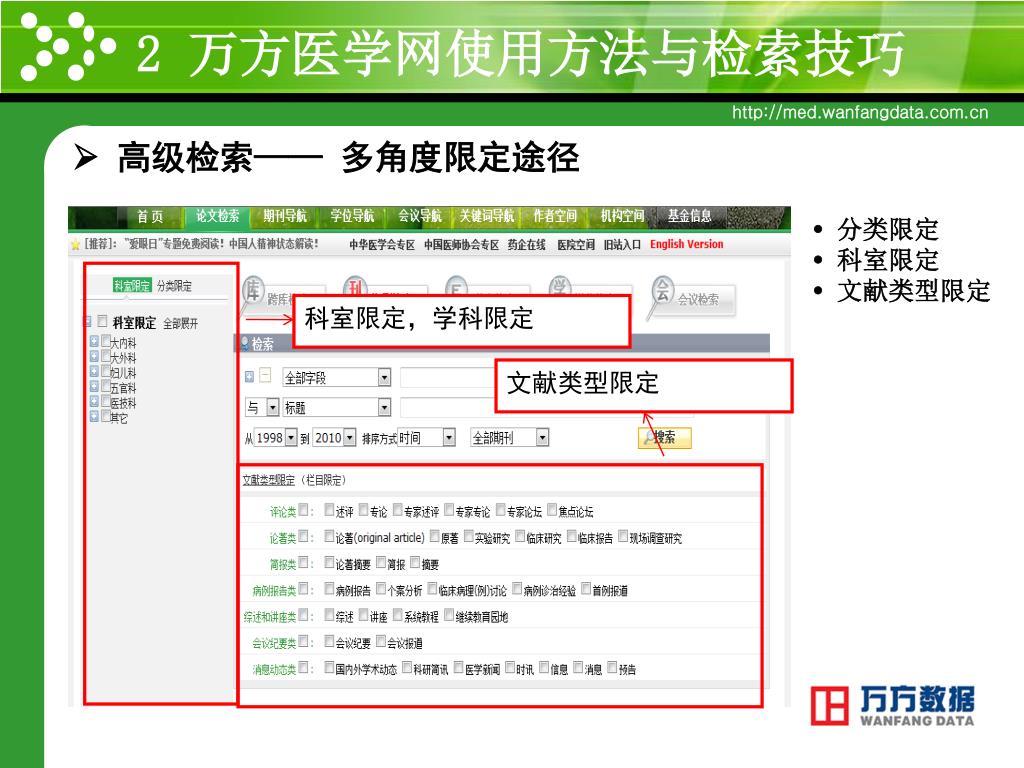Open the 会议导航 tab

420,216
